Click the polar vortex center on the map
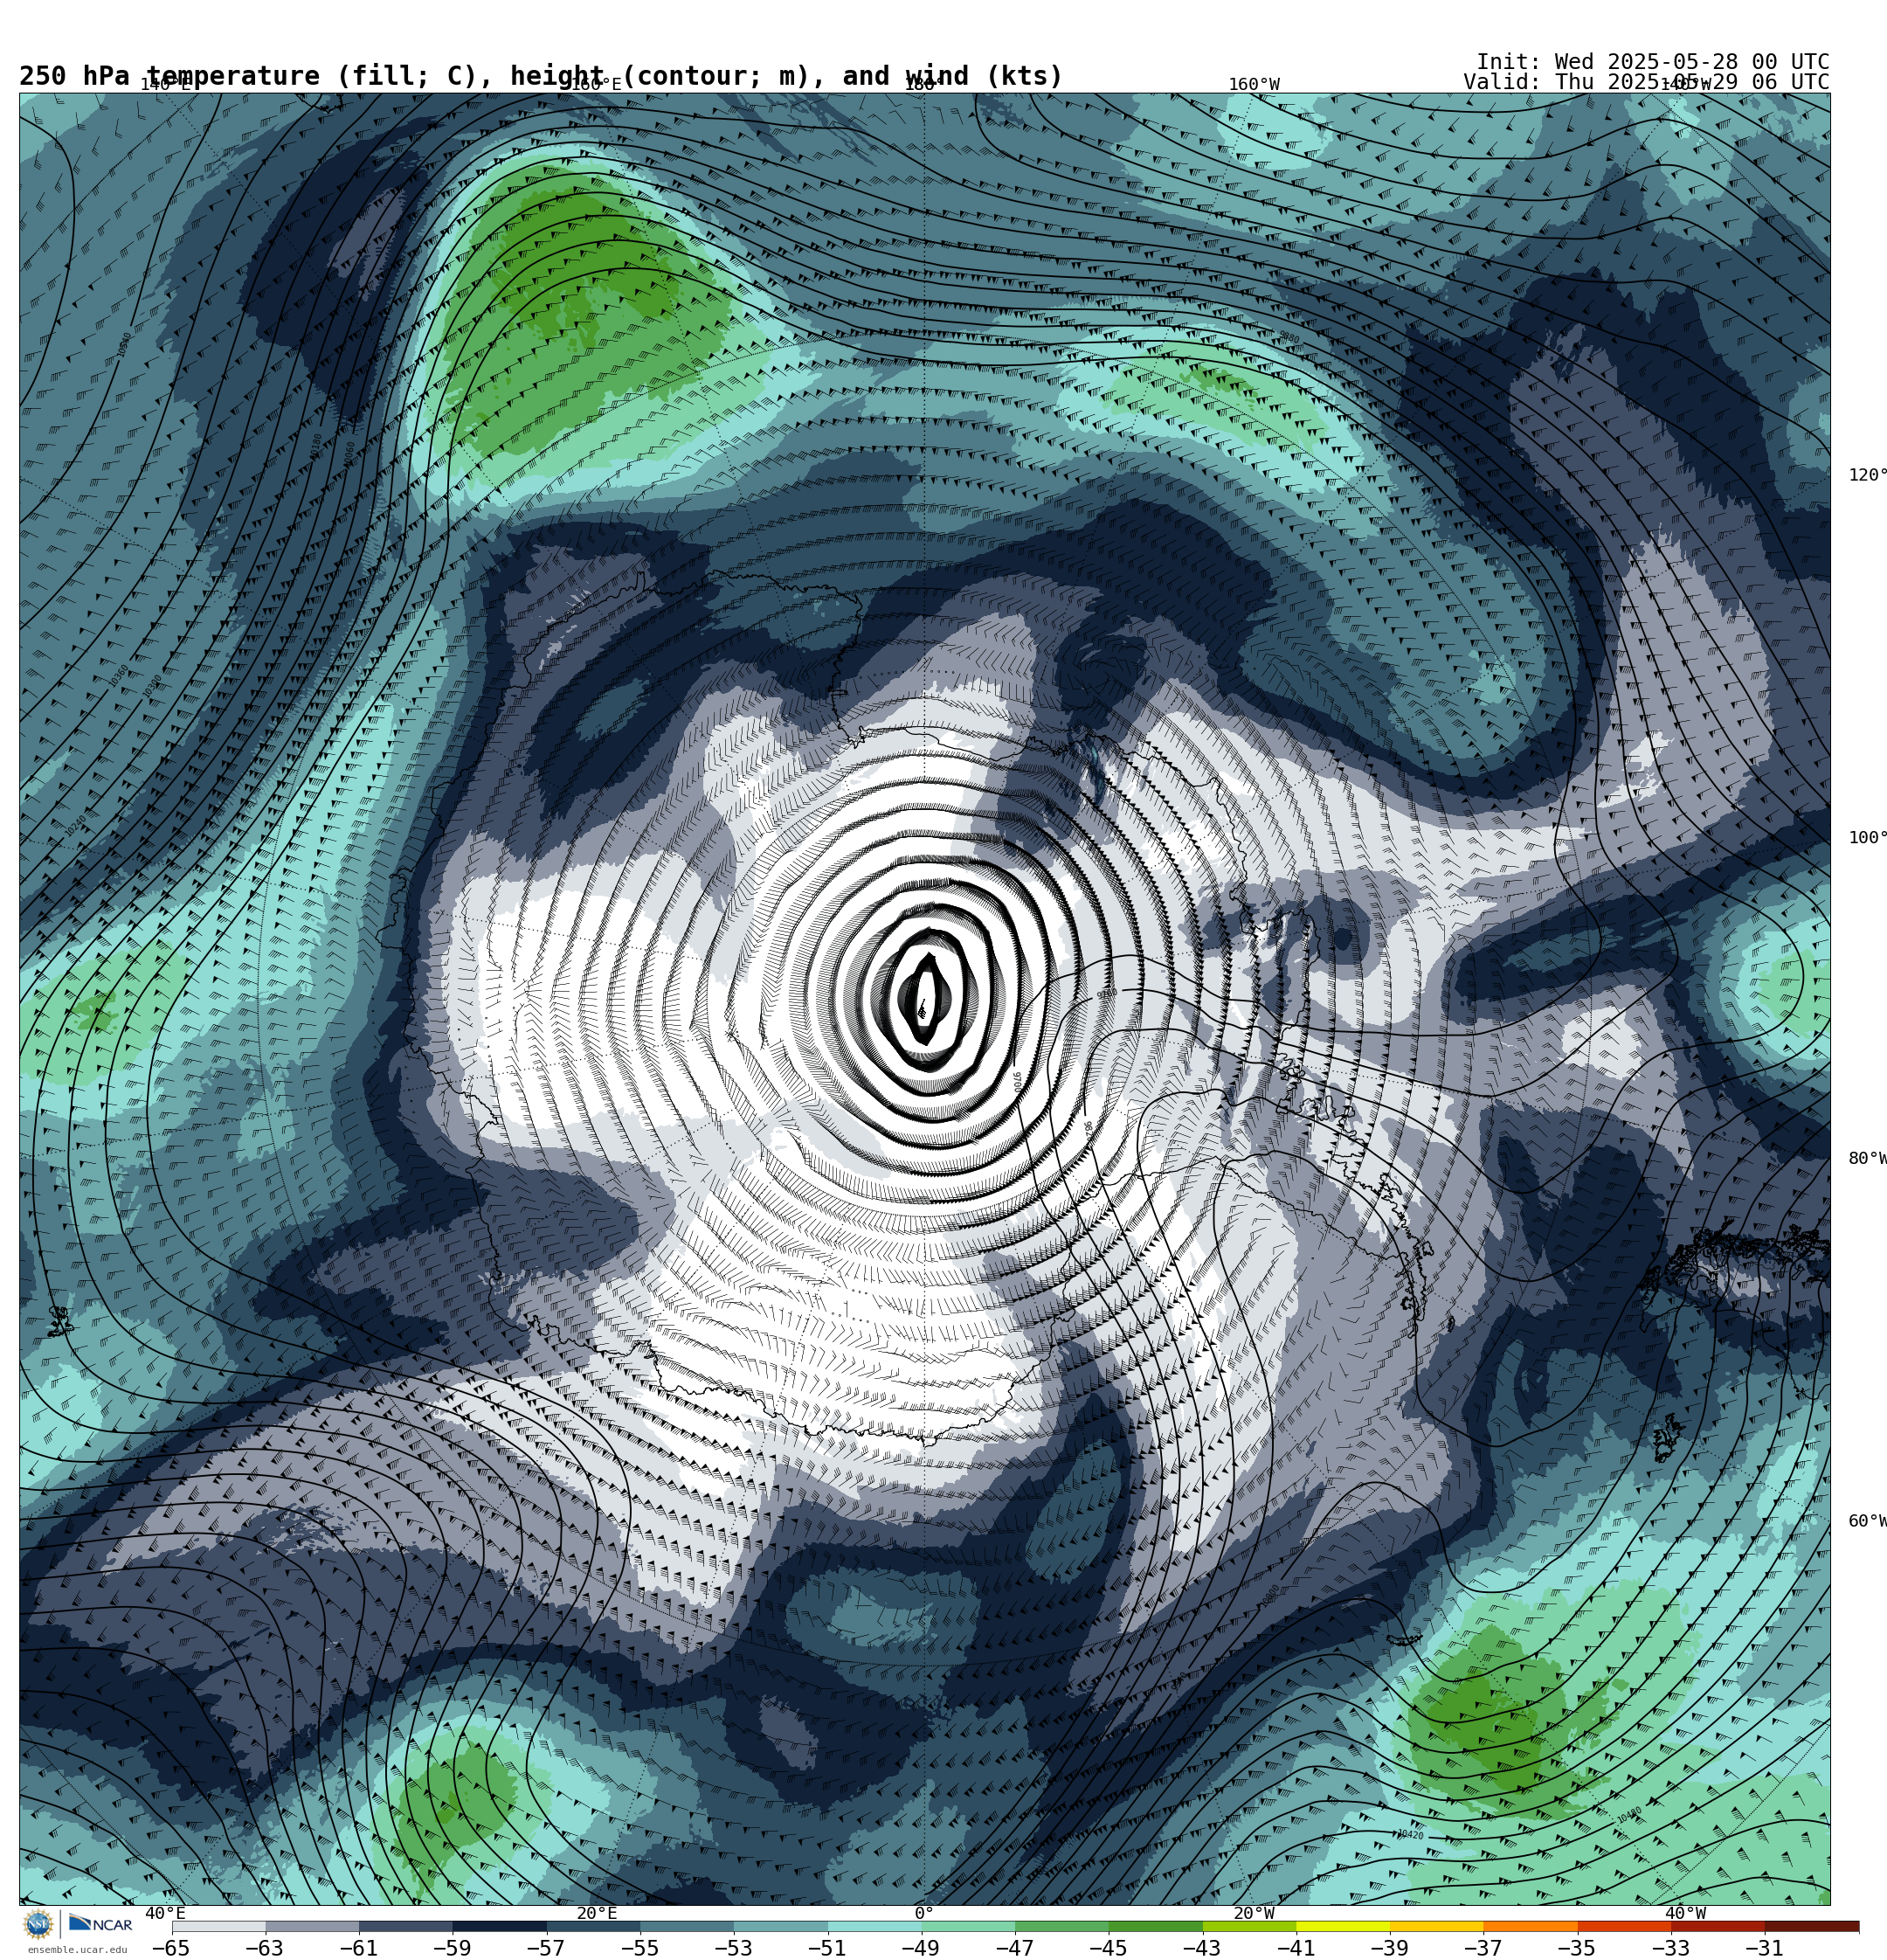This screenshot has height=1960, width=1887. (x=924, y=1000)
